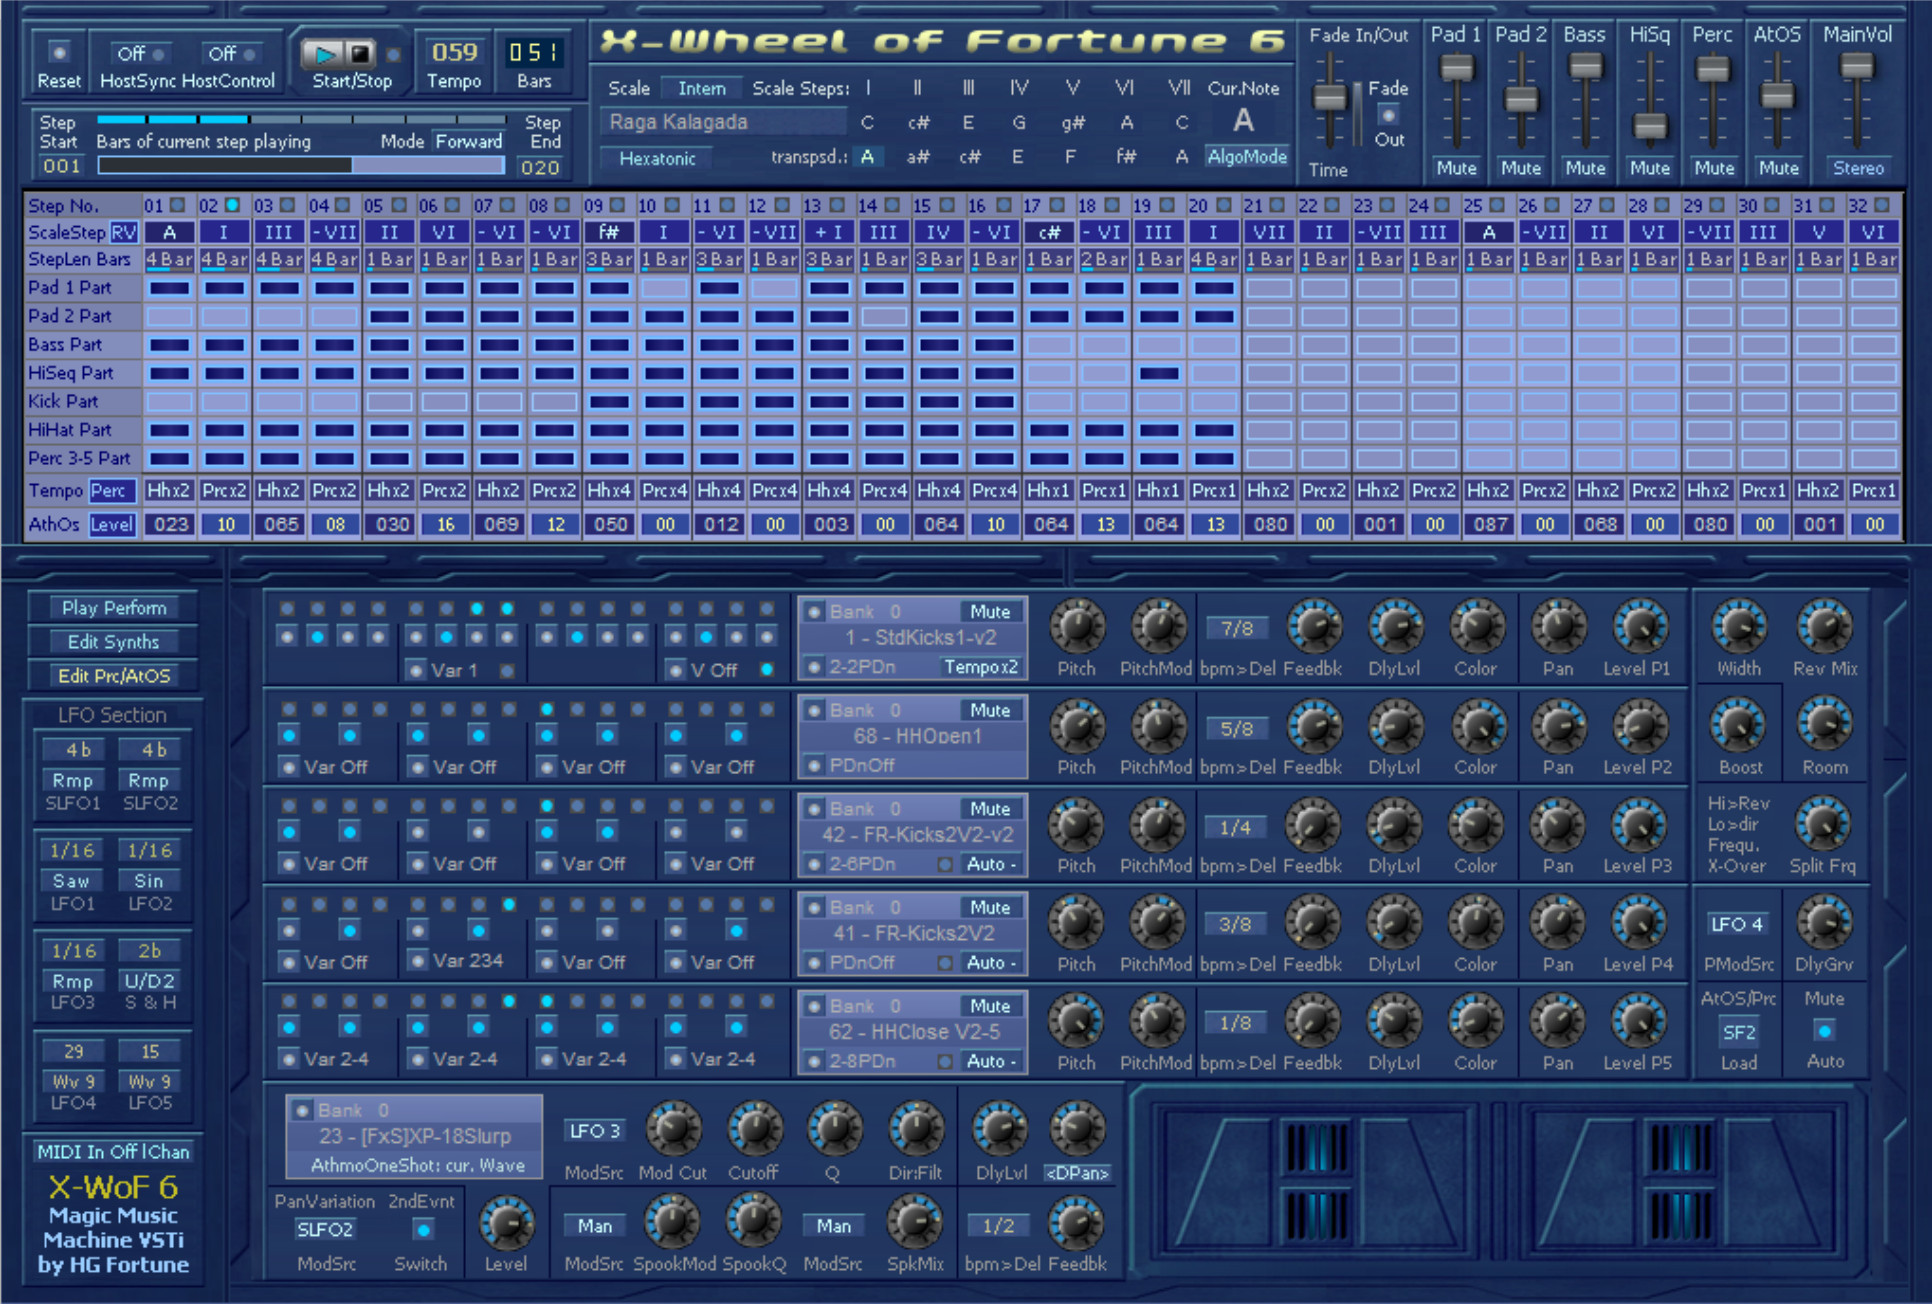The image size is (1932, 1304).
Task: Adjust the Boost knob
Action: [x=1740, y=725]
